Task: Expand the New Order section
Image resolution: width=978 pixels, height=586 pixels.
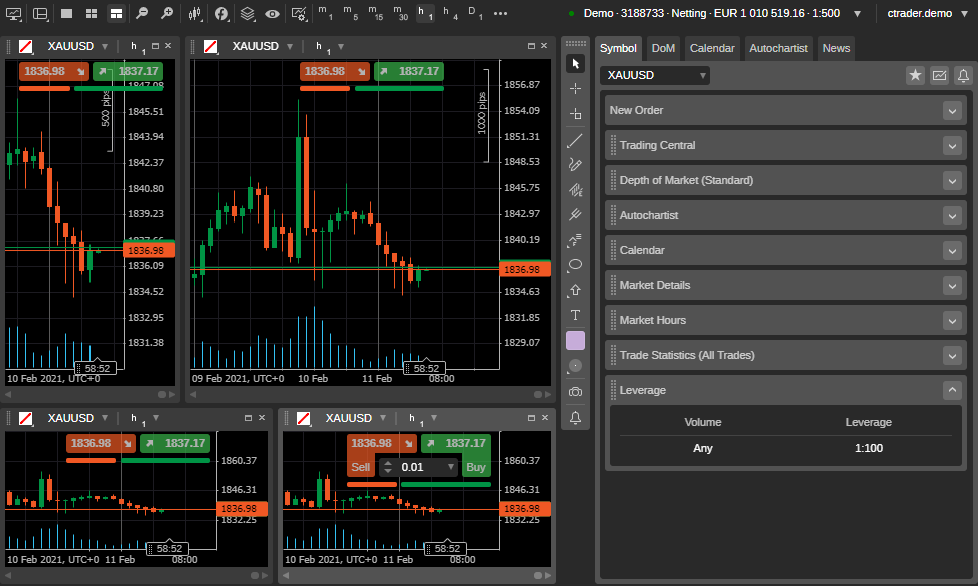Action: pos(952,110)
